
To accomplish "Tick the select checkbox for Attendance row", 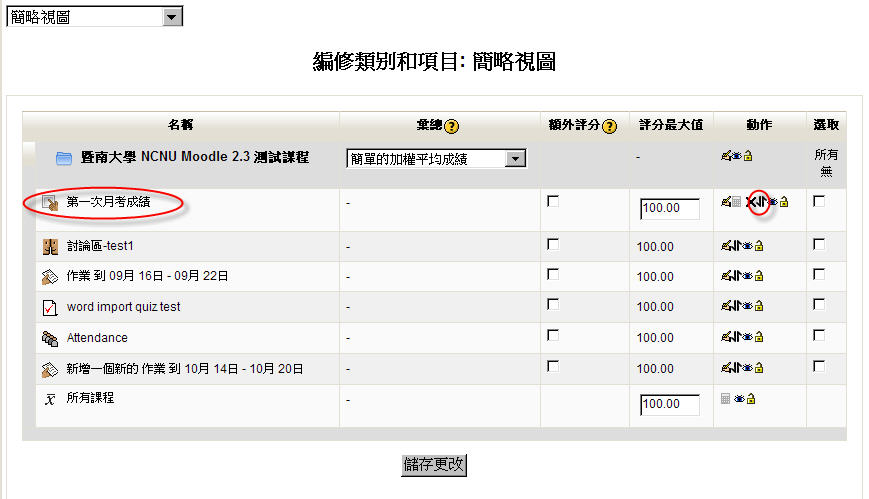I will pyautogui.click(x=819, y=337).
